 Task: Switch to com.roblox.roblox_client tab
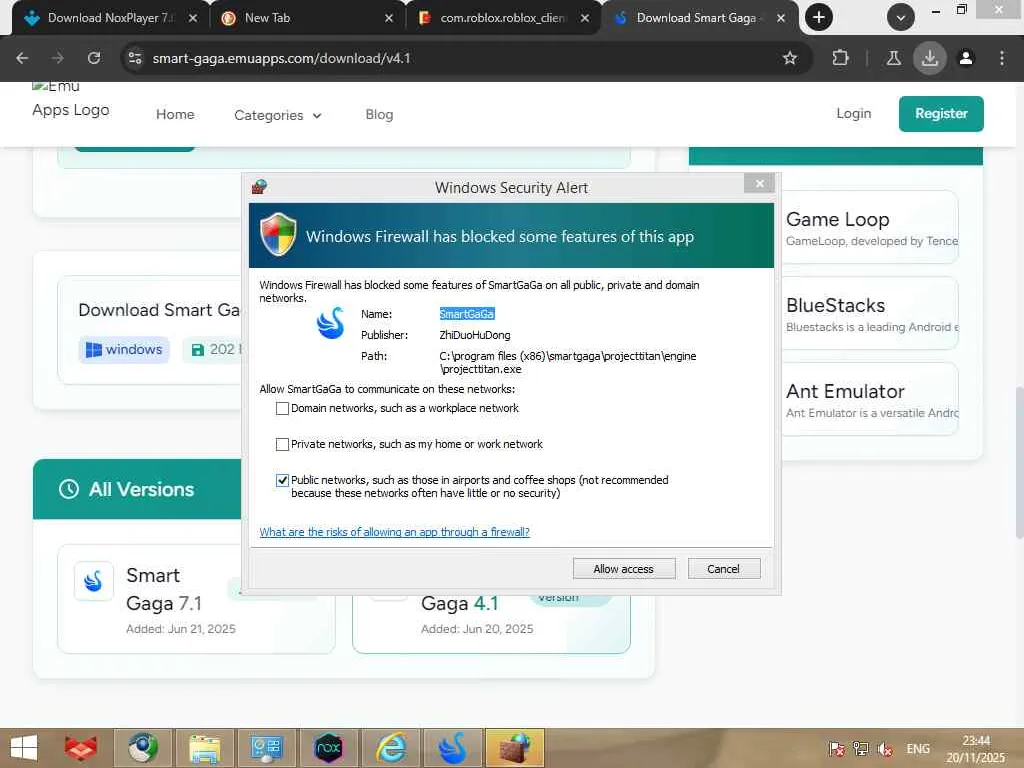click(x=502, y=18)
